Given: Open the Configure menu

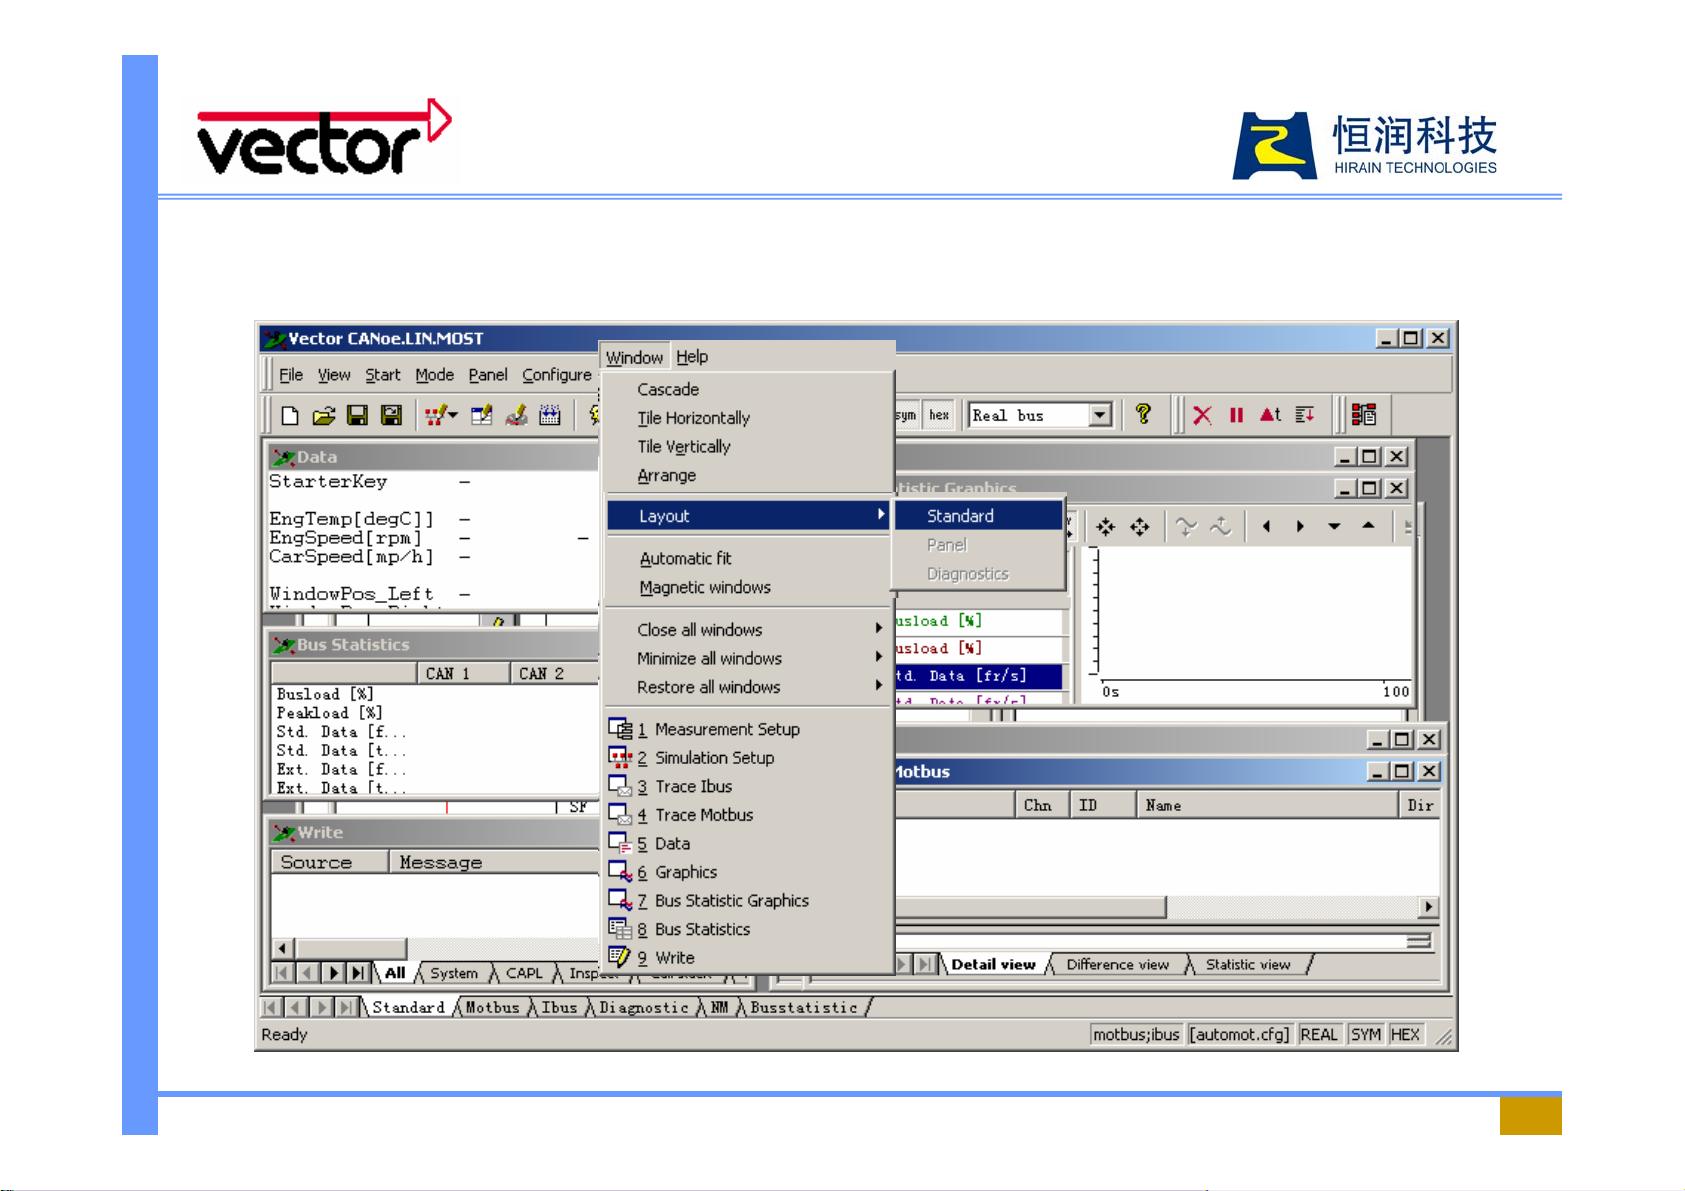Looking at the screenshot, I should (557, 375).
